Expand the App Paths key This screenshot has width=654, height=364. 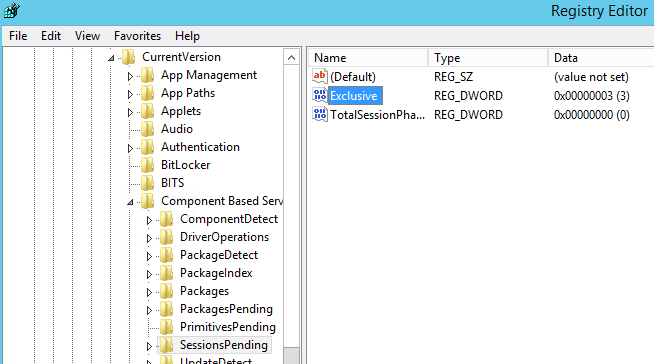(130, 94)
